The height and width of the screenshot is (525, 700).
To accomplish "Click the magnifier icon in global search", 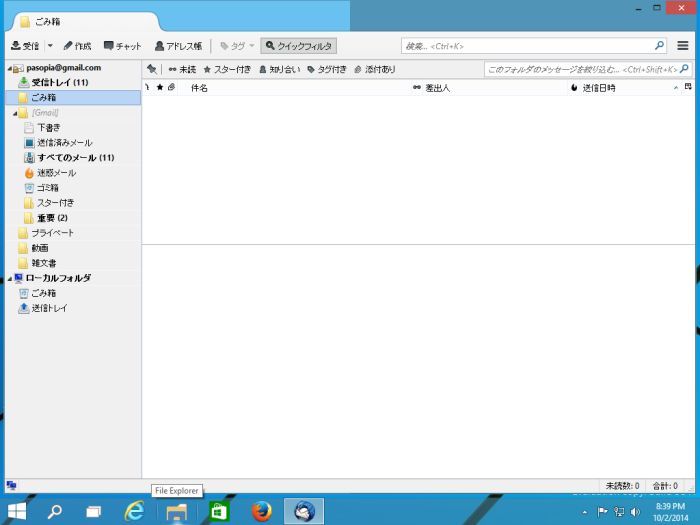I will click(659, 45).
